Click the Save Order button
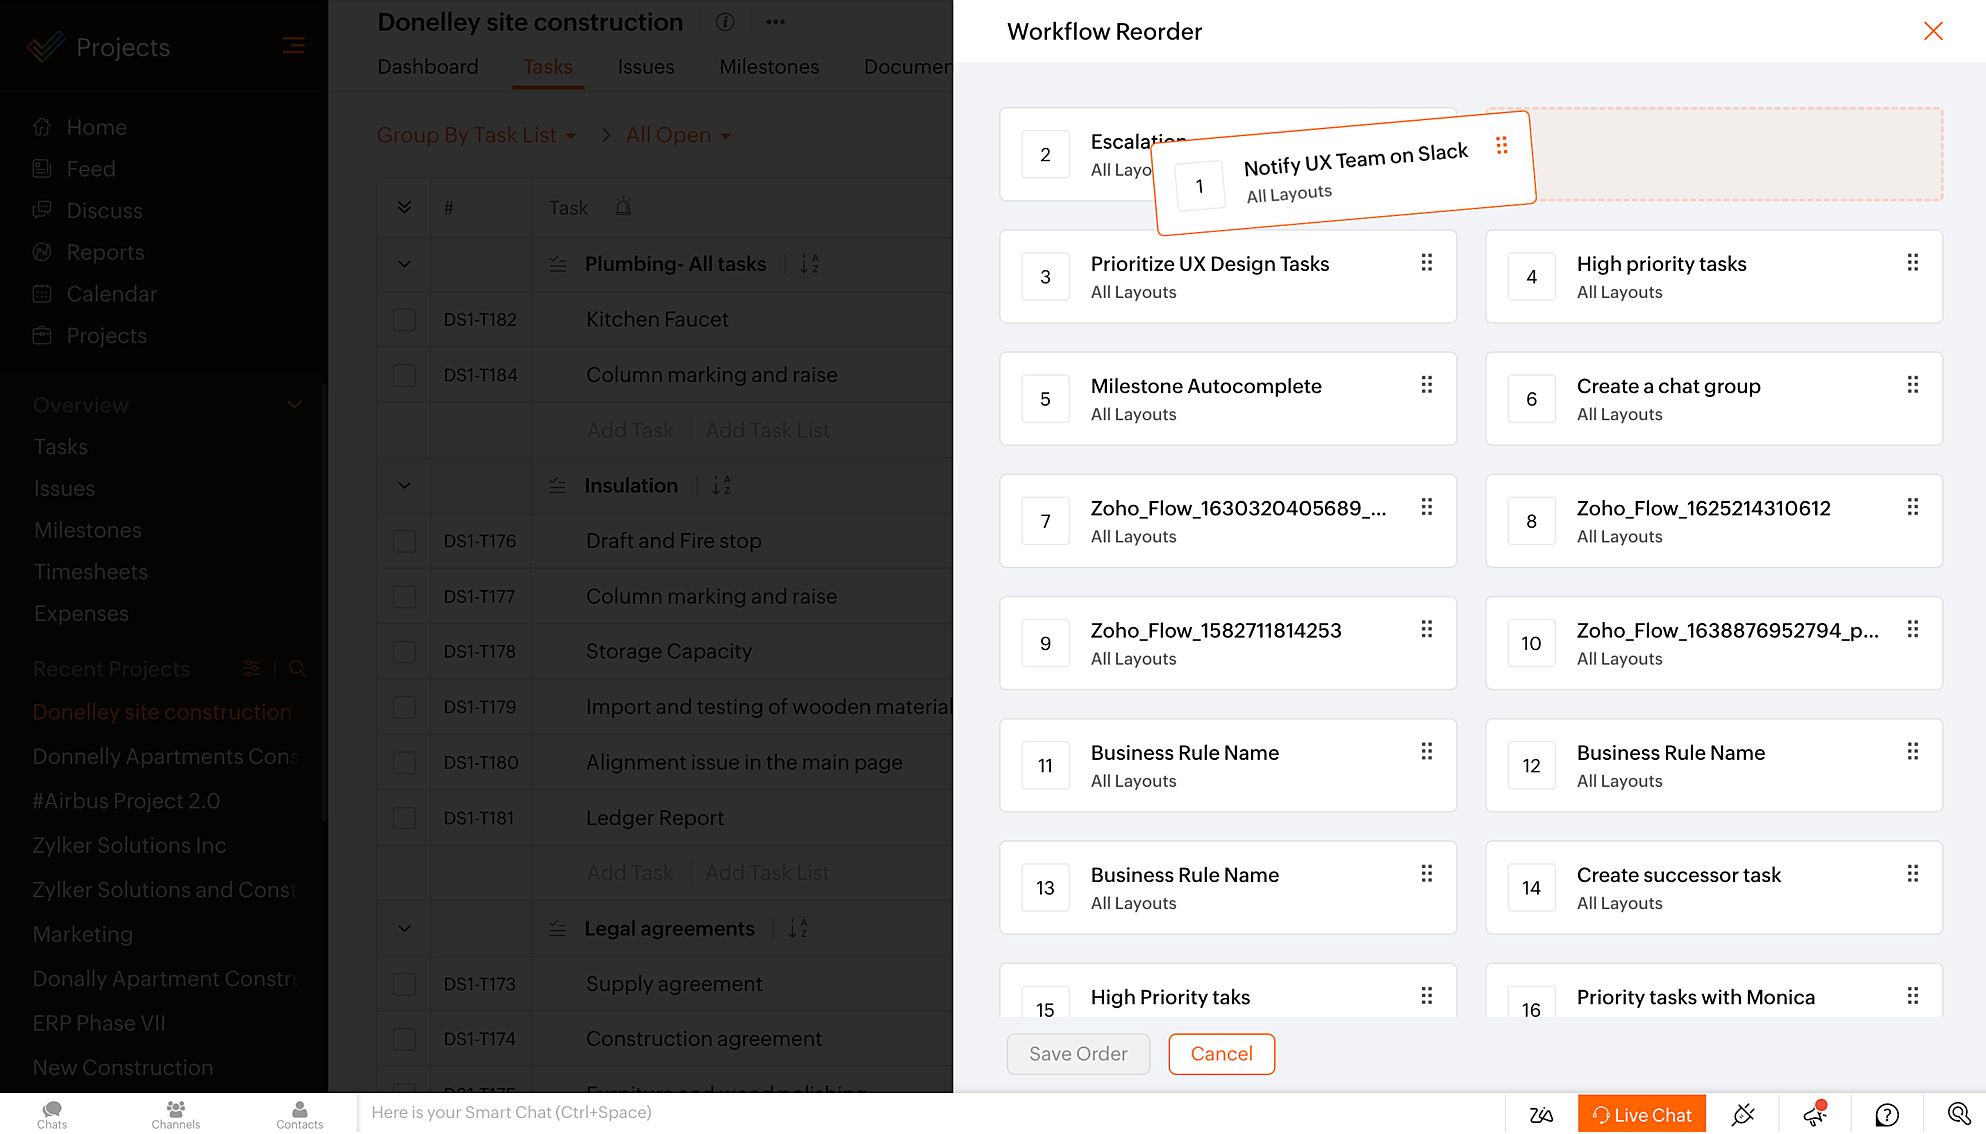Viewport: 1986px width, 1134px height. (1078, 1054)
